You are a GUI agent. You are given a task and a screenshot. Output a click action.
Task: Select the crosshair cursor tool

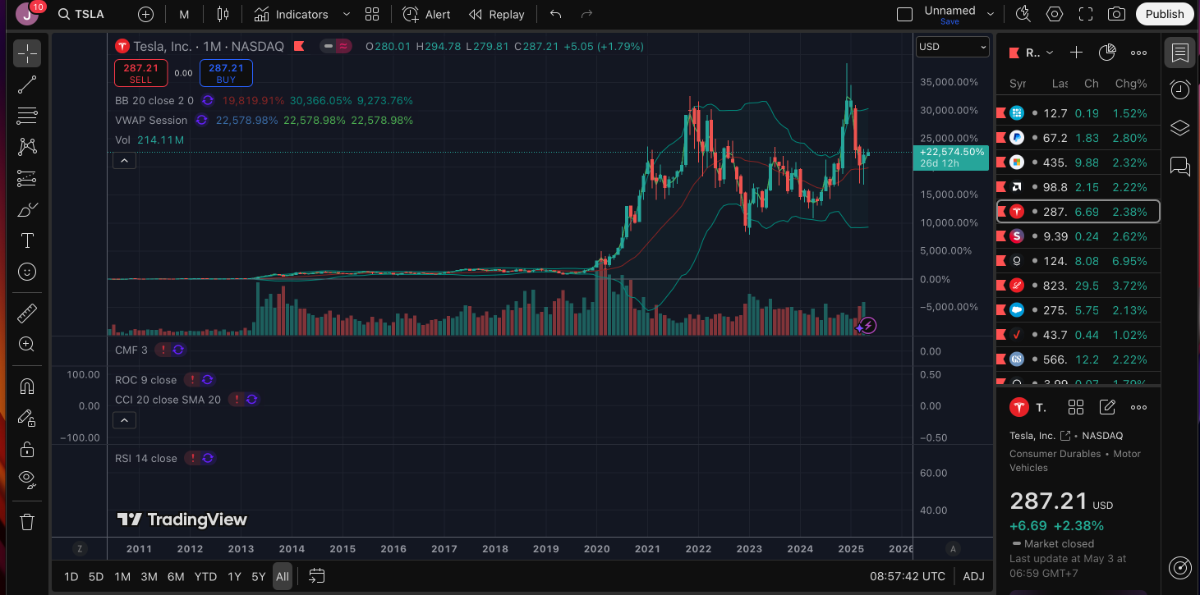[27, 54]
